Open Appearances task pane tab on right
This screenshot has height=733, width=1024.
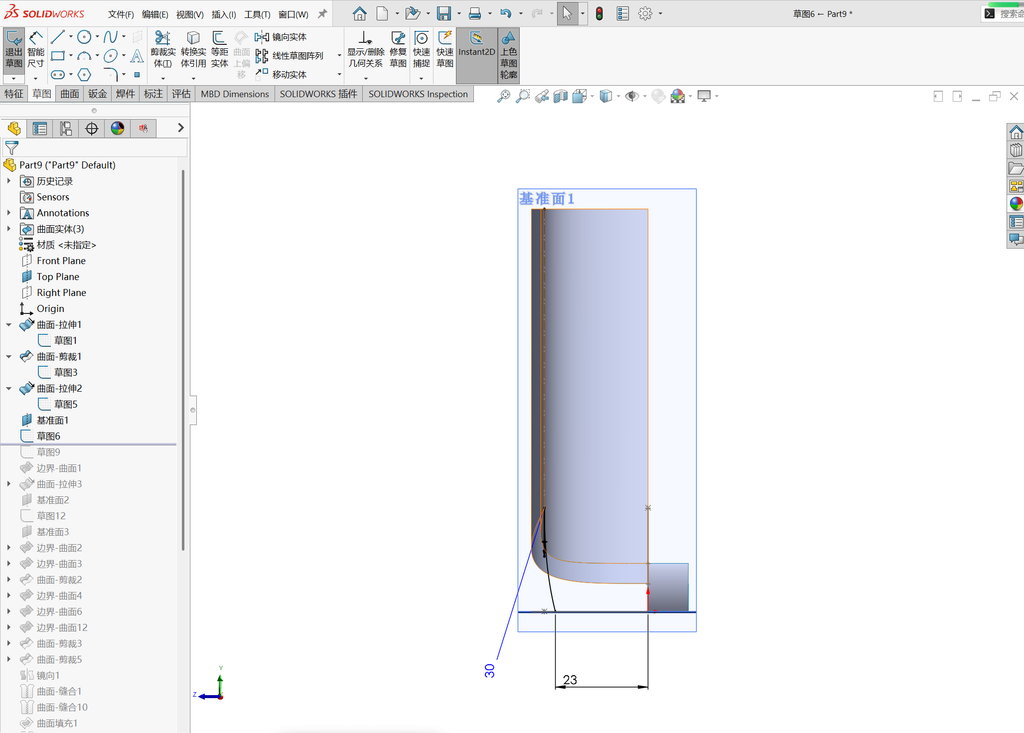click(x=1016, y=204)
